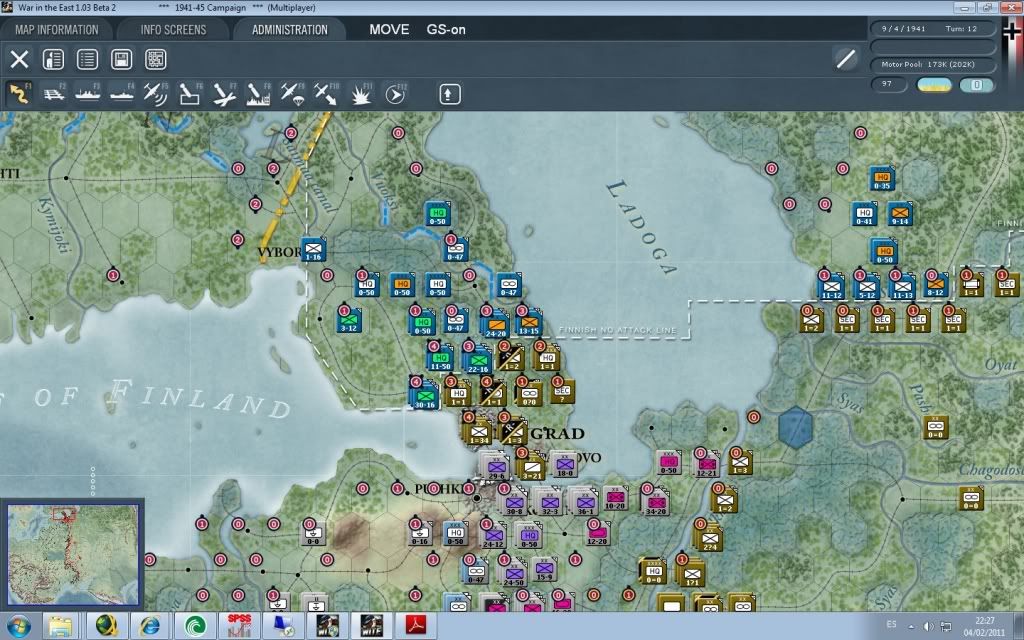Select the F3 naval transport ship icon
This screenshot has width=1024, height=640.
[88, 94]
